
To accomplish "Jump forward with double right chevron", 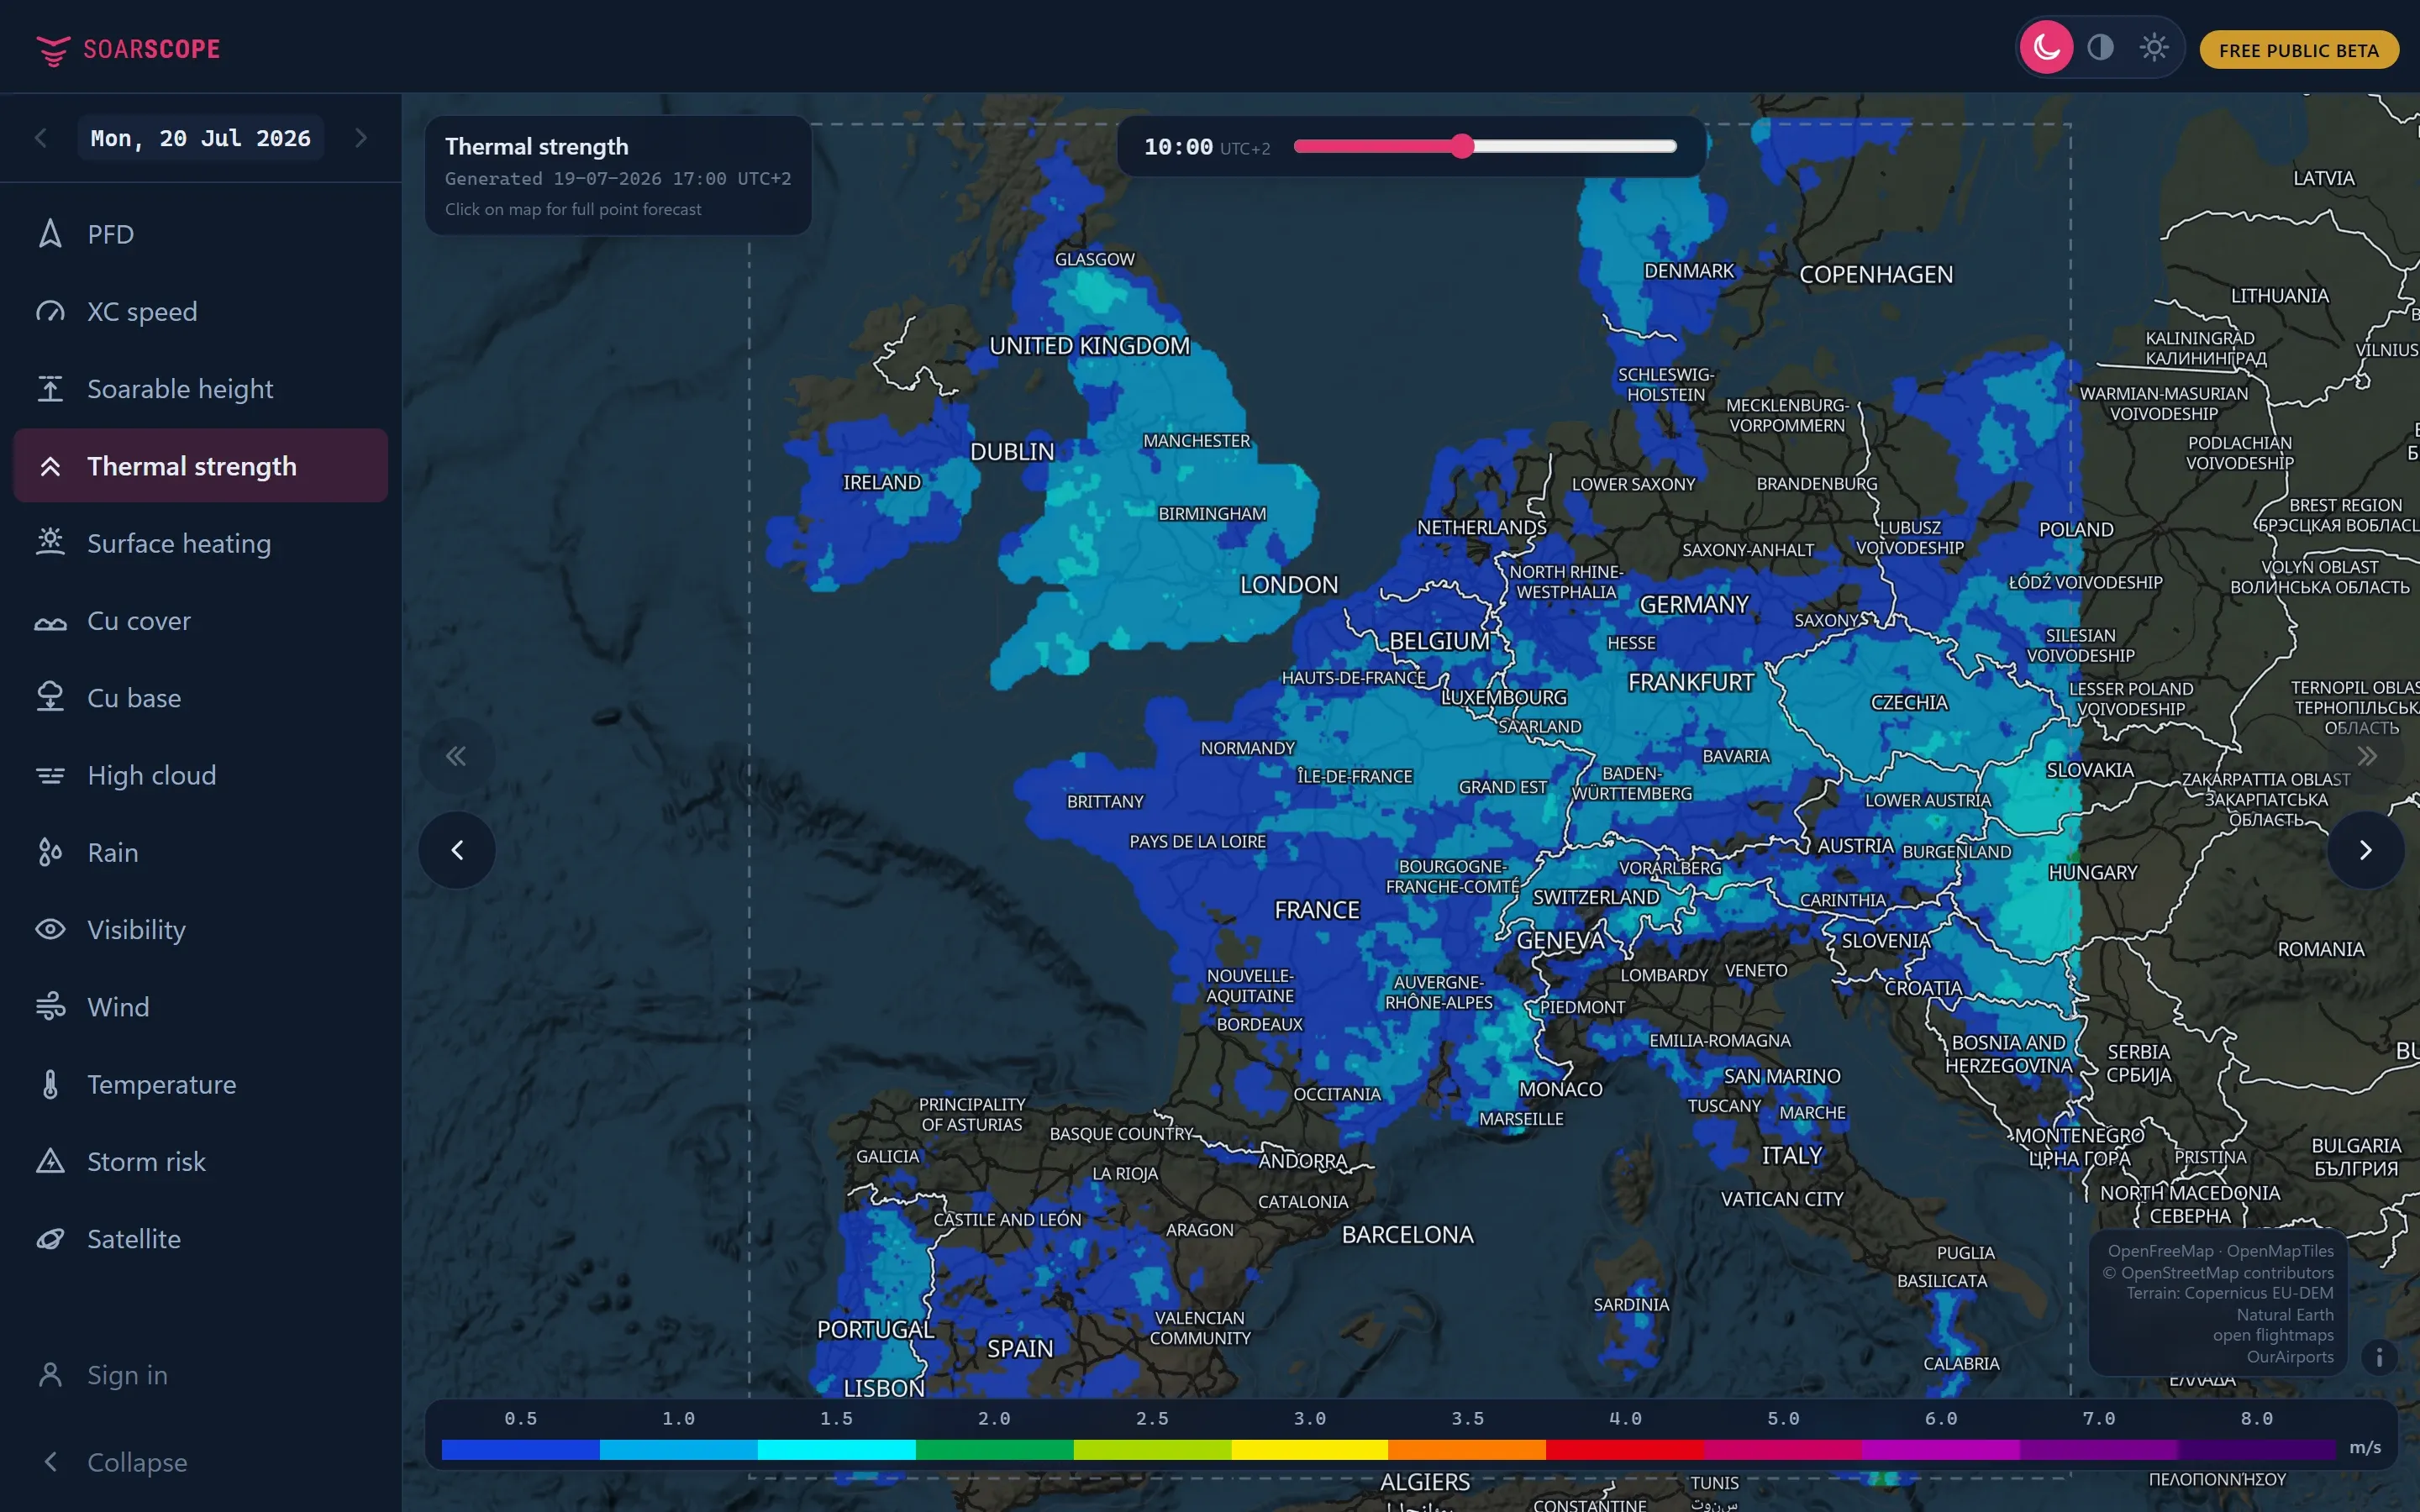I will [2366, 756].
